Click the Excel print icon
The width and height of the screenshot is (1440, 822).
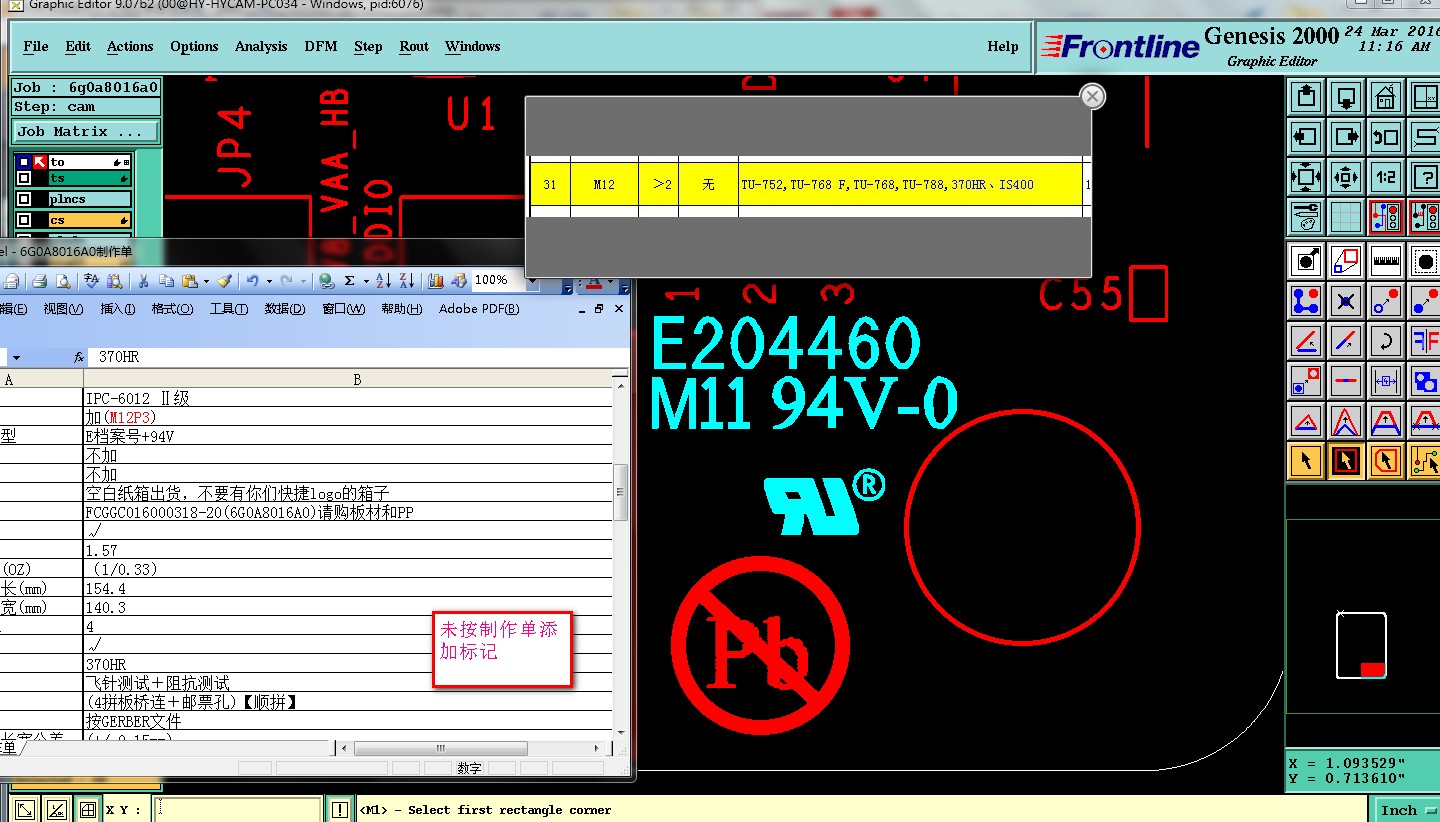click(x=39, y=281)
